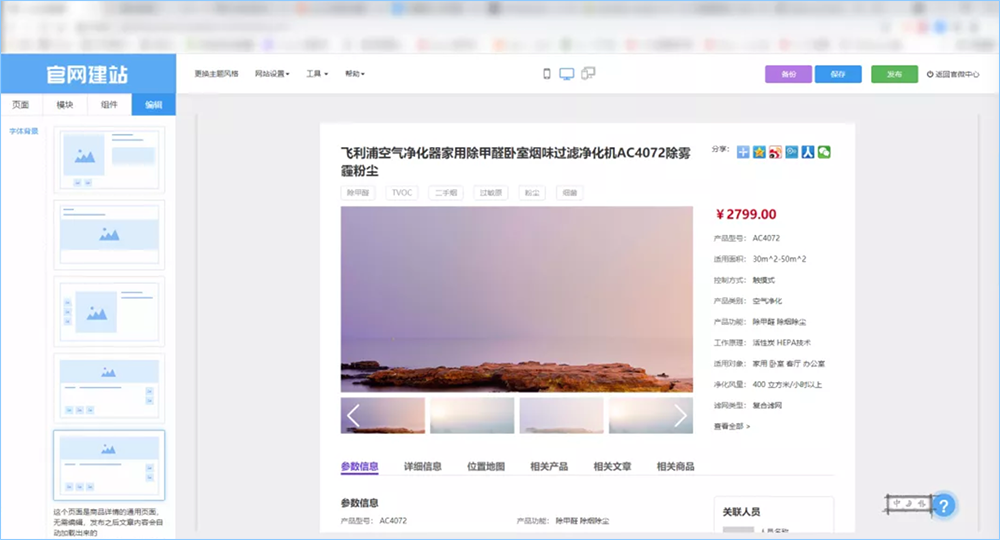The image size is (1000, 540).
Task: Switch to the 页面 tab
Action: (x=21, y=105)
